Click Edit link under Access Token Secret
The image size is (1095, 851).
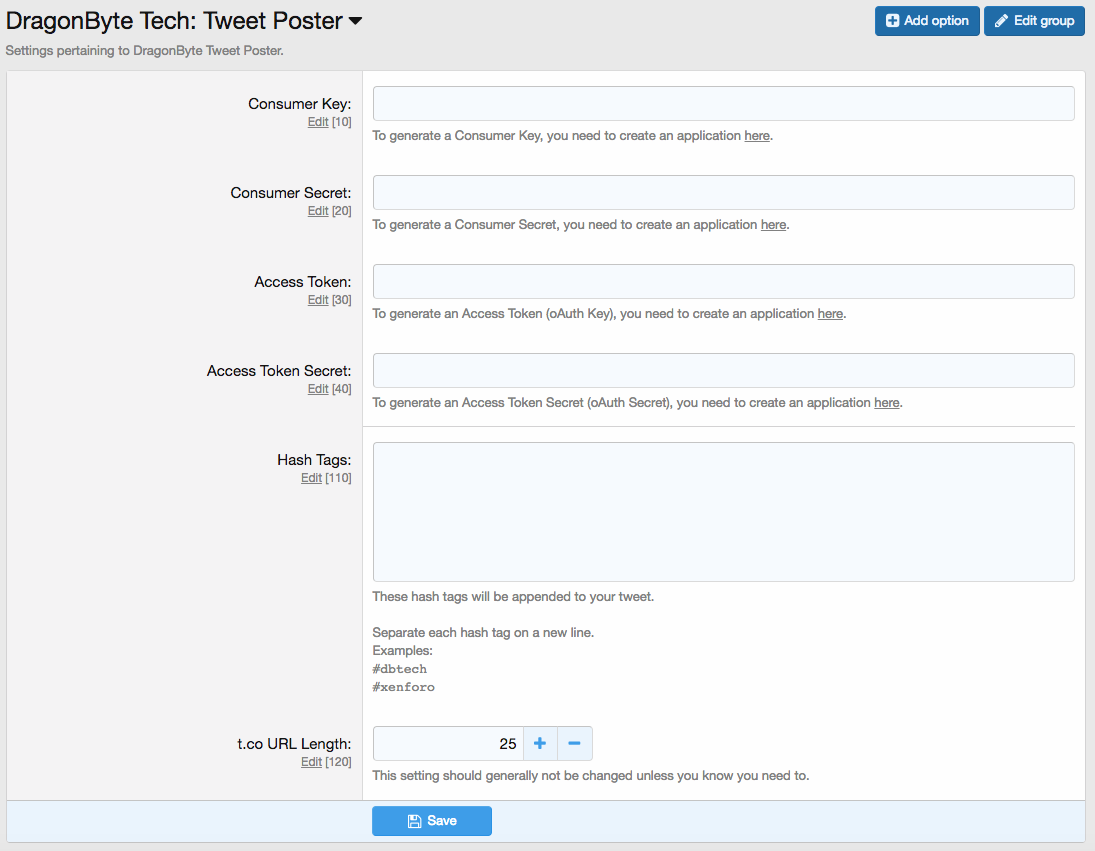coord(318,389)
